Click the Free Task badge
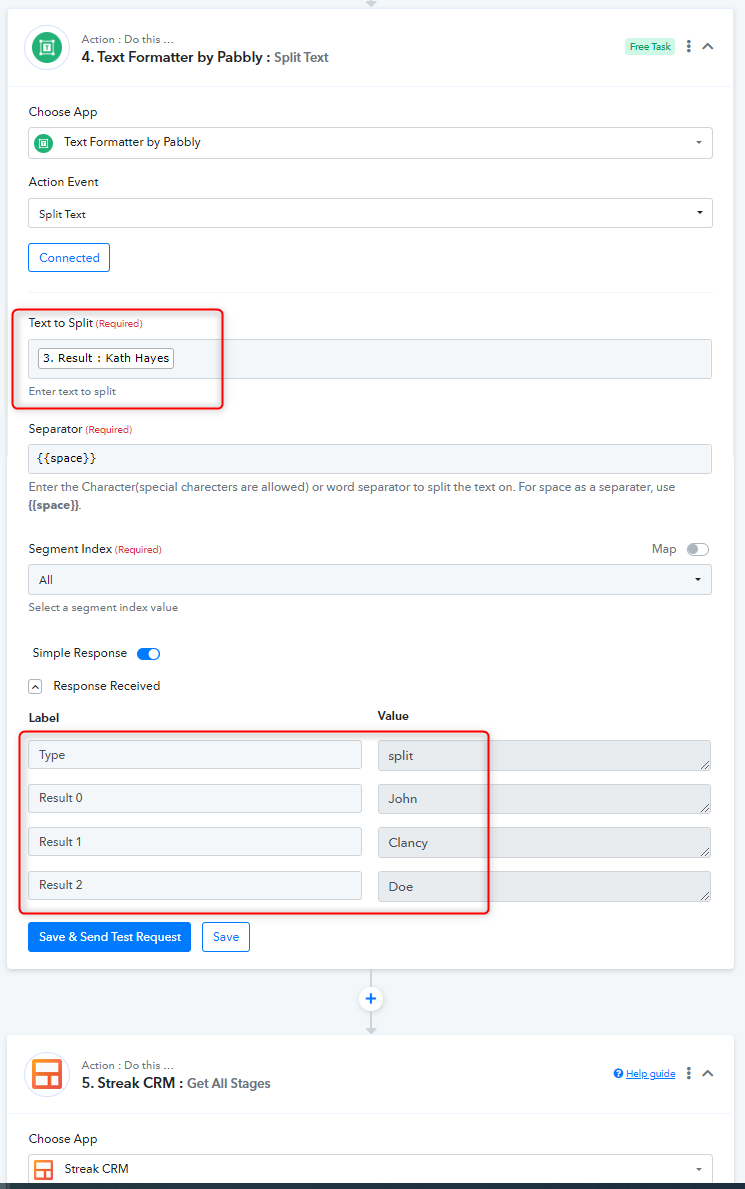Image resolution: width=745 pixels, height=1189 pixels. pyautogui.click(x=650, y=46)
